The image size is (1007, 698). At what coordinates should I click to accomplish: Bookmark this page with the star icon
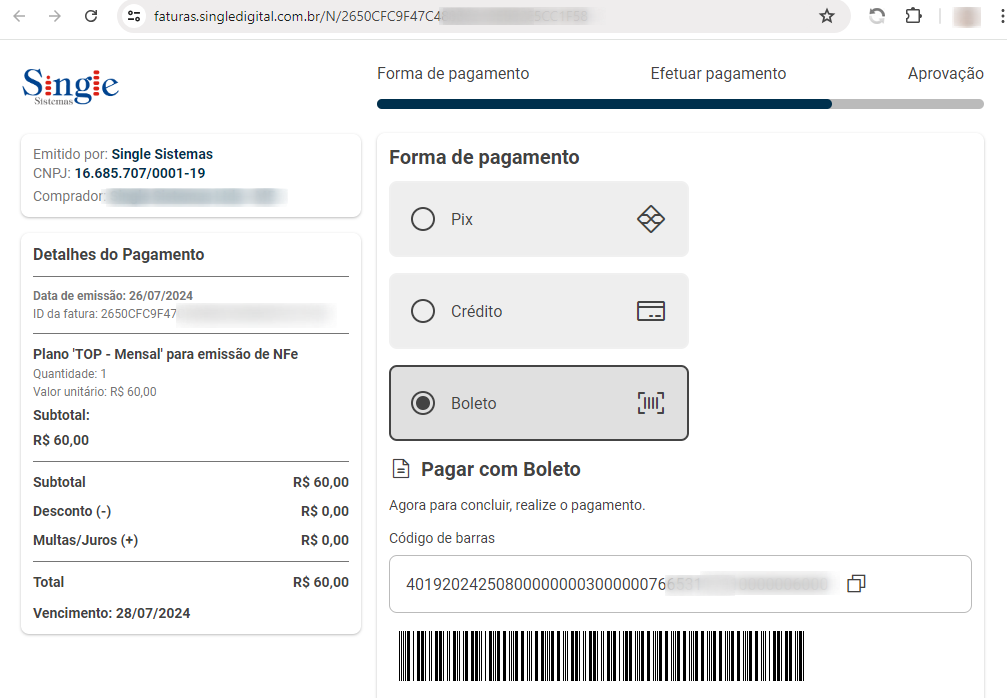coord(827,16)
